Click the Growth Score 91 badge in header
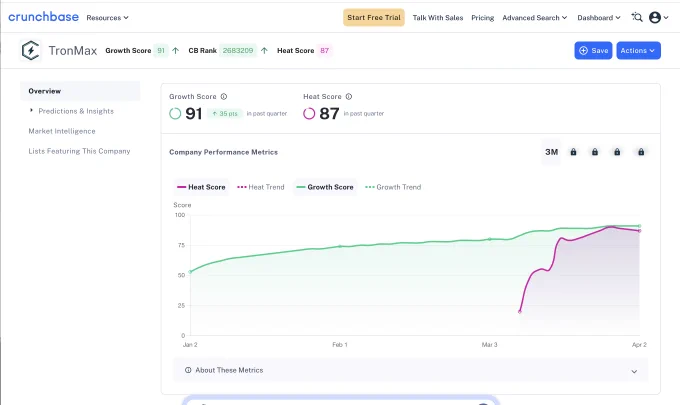680x405 pixels. point(161,51)
